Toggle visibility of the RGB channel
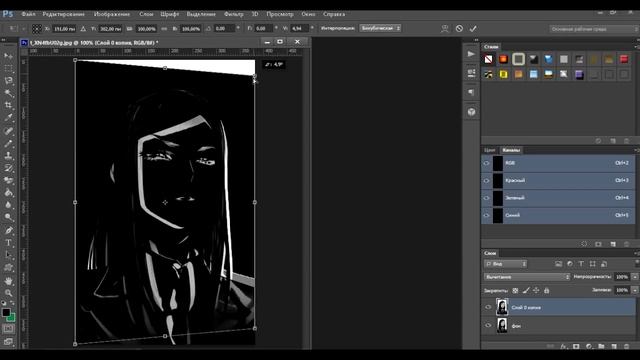 pyautogui.click(x=487, y=163)
